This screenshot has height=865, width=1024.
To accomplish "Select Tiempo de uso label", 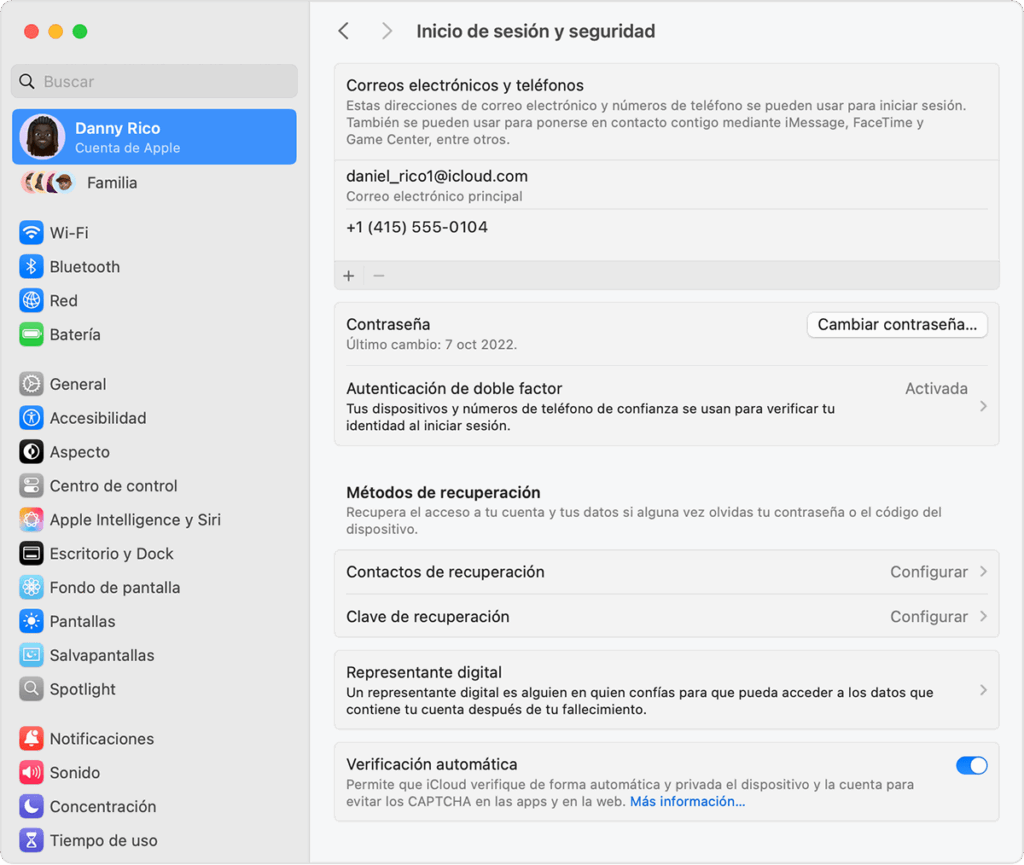I will (103, 841).
